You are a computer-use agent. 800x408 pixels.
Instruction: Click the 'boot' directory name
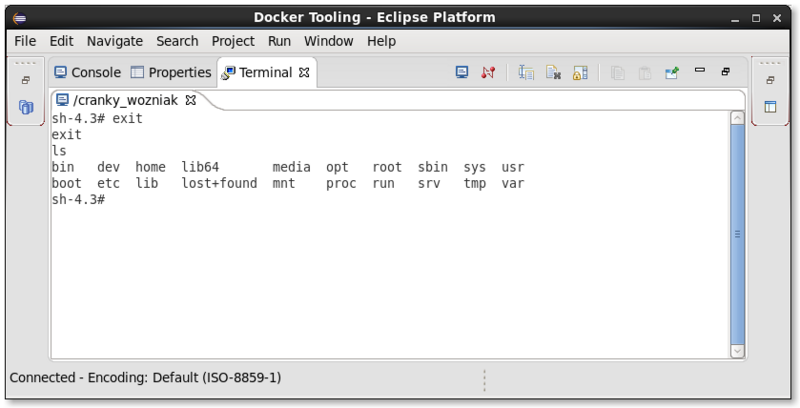(x=66, y=183)
